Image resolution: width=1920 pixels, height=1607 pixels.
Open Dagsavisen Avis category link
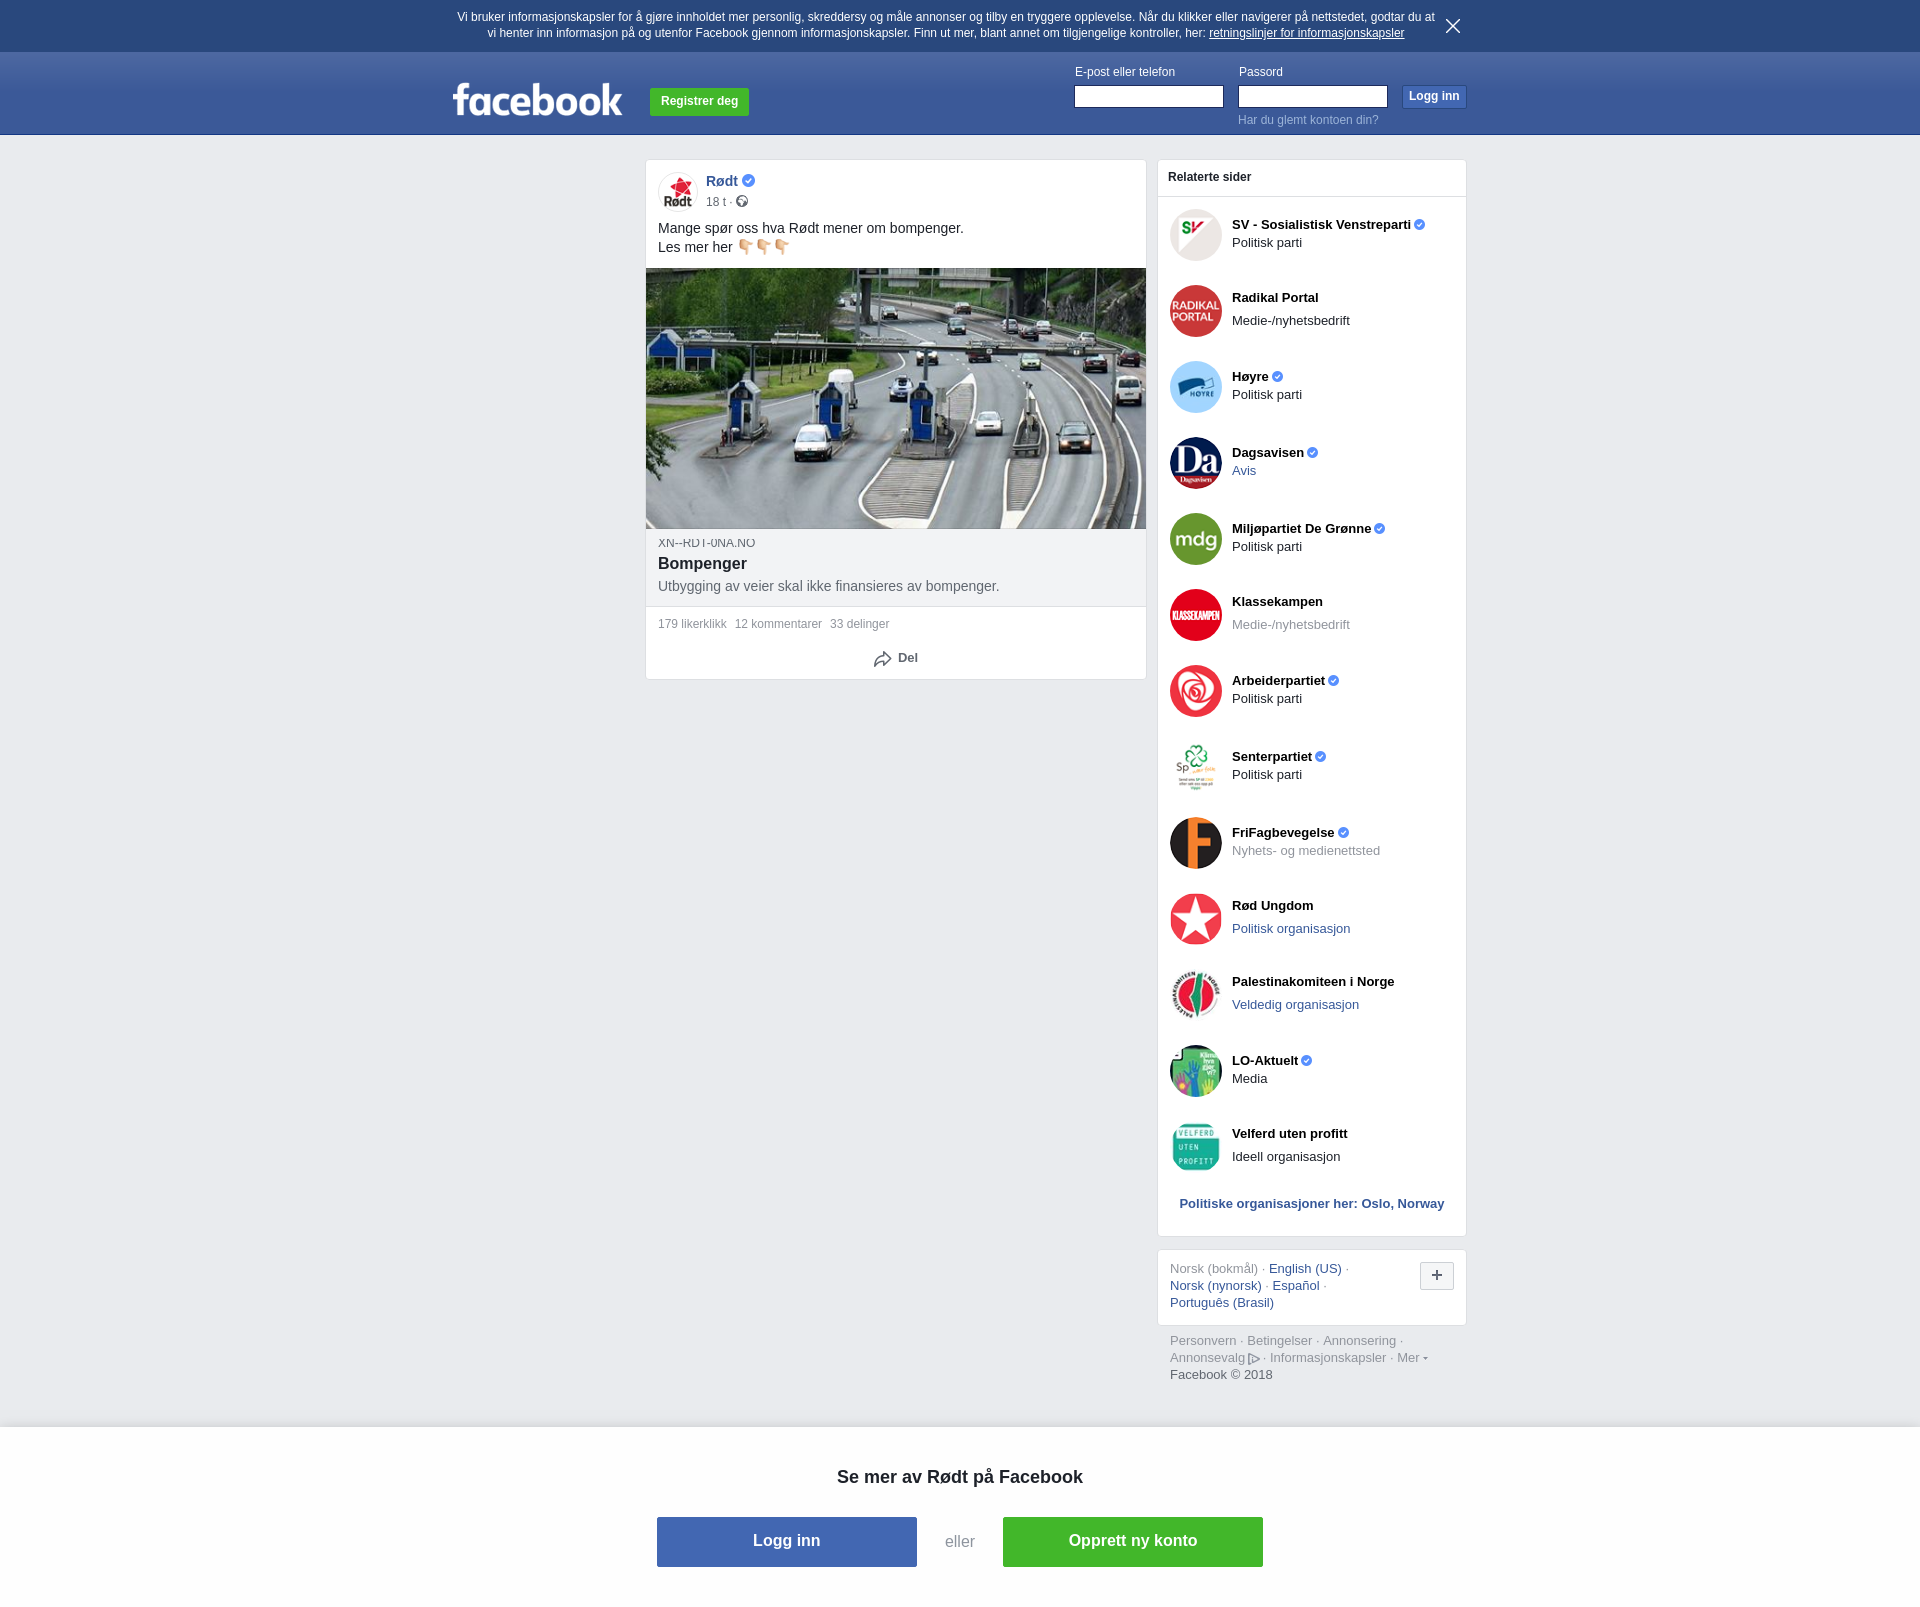point(1244,471)
